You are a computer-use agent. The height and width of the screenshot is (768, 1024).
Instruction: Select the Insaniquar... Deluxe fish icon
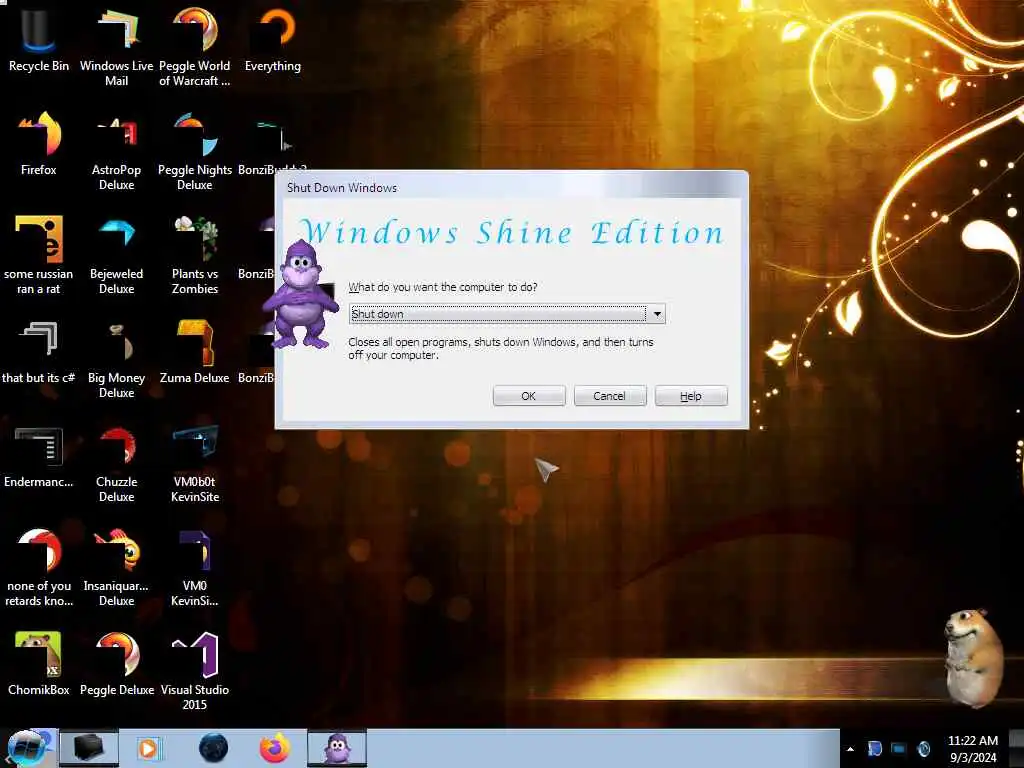click(116, 567)
